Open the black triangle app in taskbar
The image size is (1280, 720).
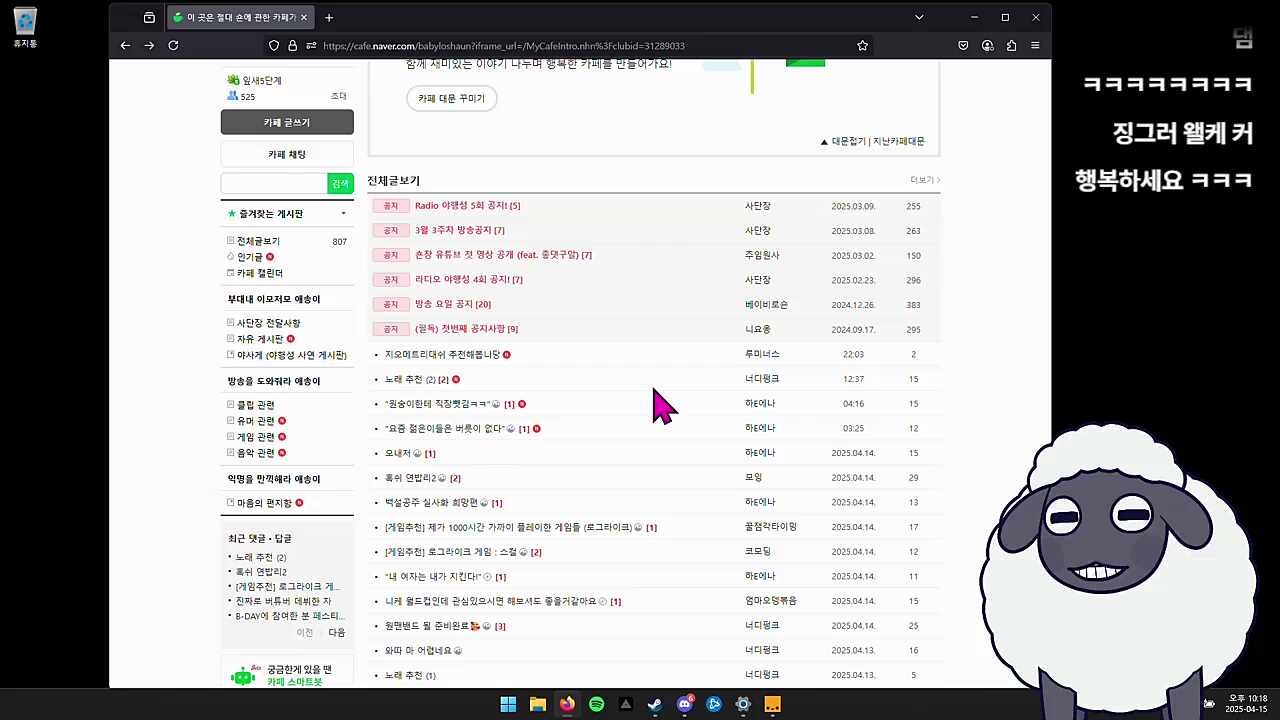626,704
